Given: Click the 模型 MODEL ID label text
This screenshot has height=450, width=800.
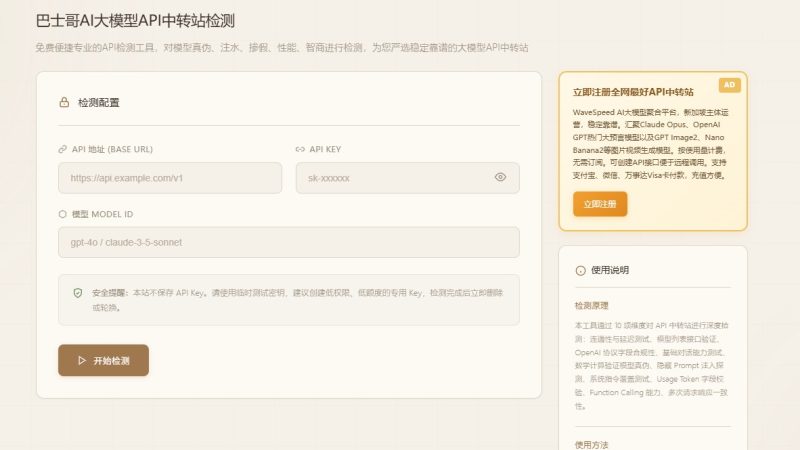Looking at the screenshot, I should point(102,214).
